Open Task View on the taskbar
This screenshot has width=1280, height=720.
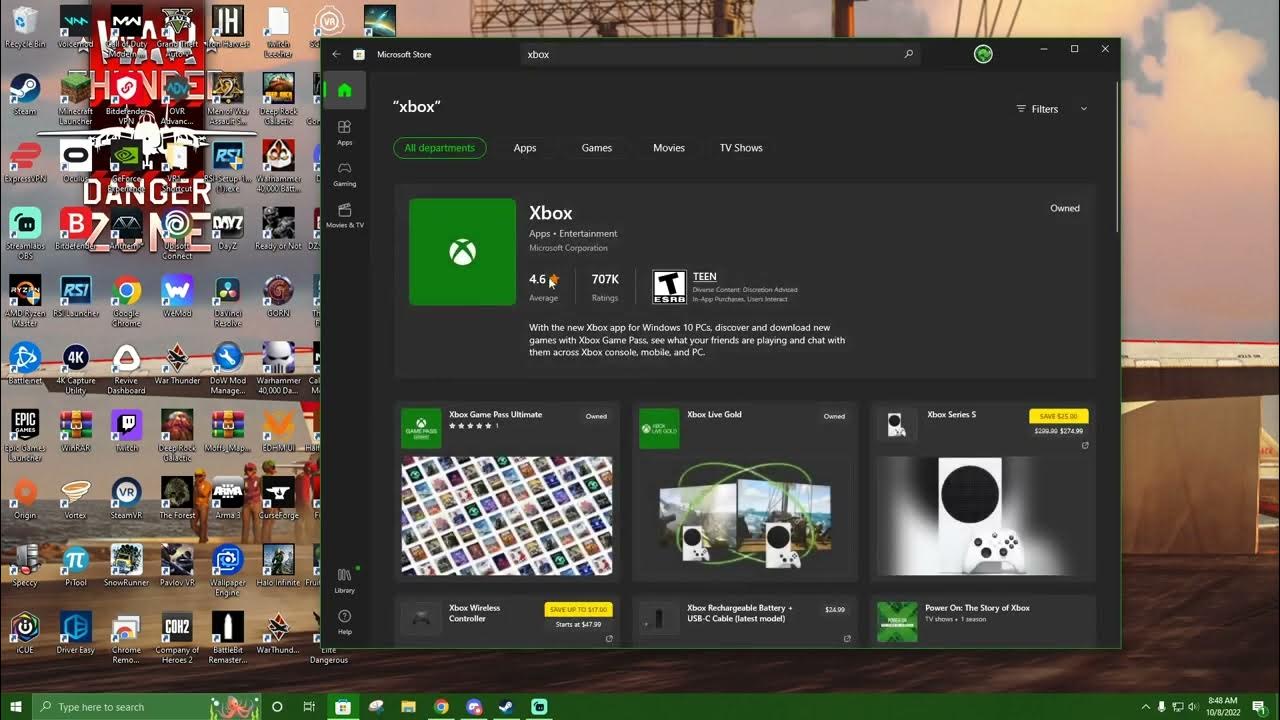(x=309, y=707)
